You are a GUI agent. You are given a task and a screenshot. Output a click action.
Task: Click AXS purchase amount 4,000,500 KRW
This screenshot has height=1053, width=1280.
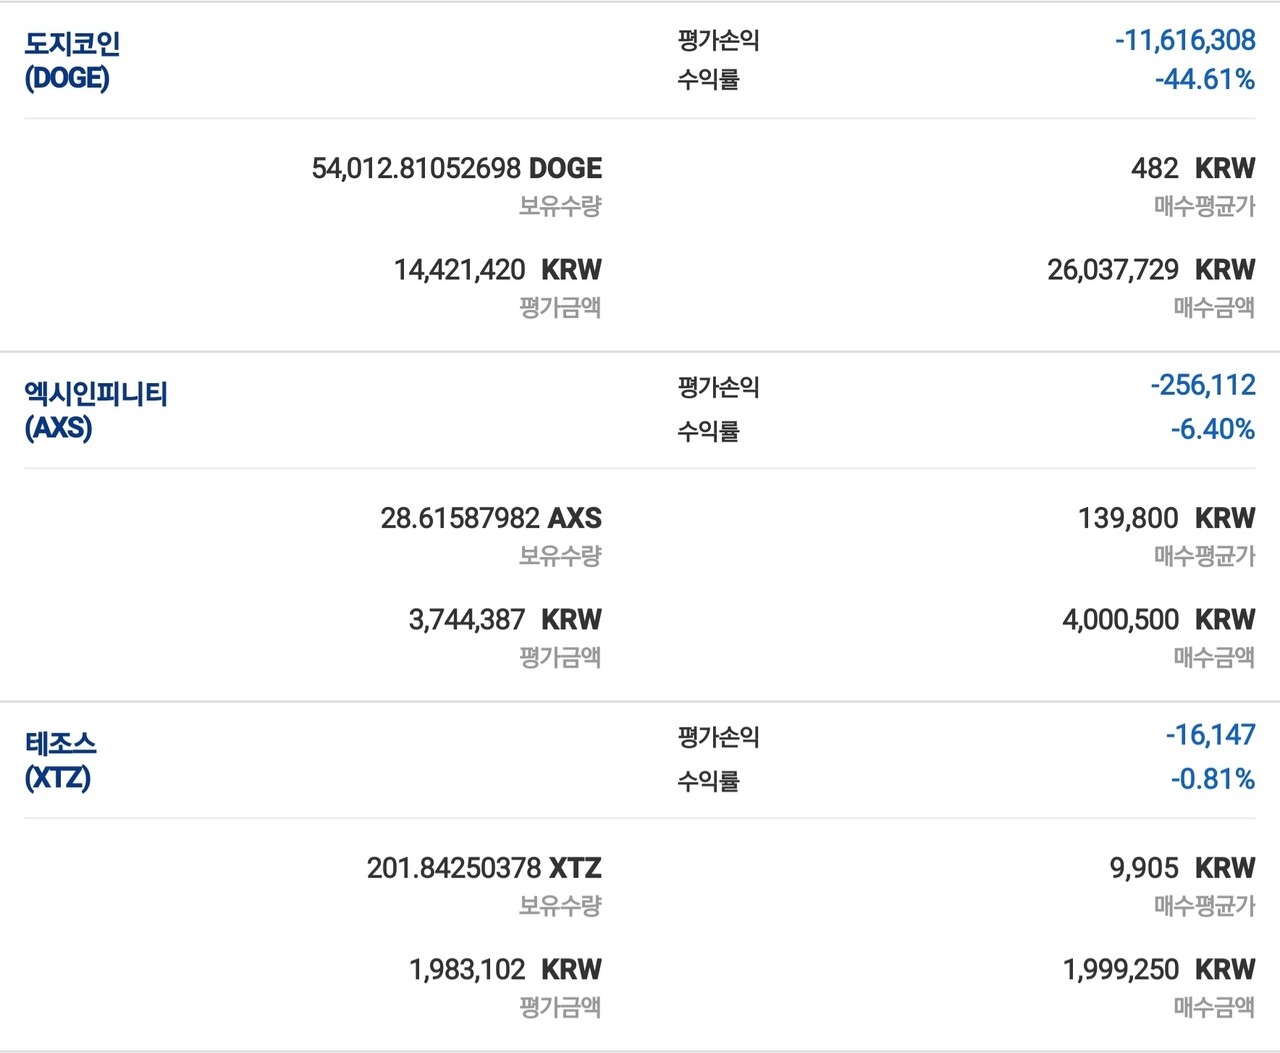click(1158, 620)
